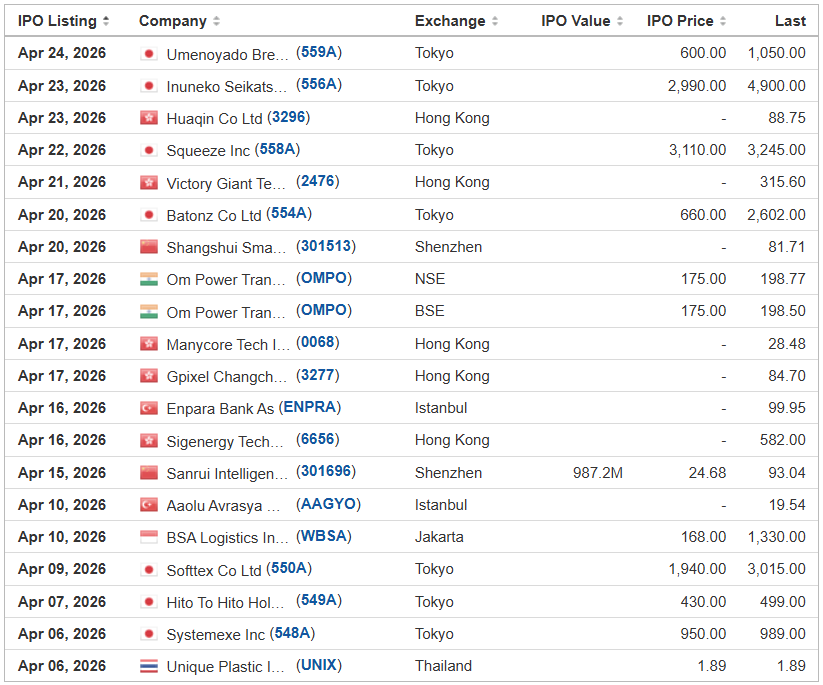Open ticker 301696 link
Screen dimensions: 823x685
(326, 471)
